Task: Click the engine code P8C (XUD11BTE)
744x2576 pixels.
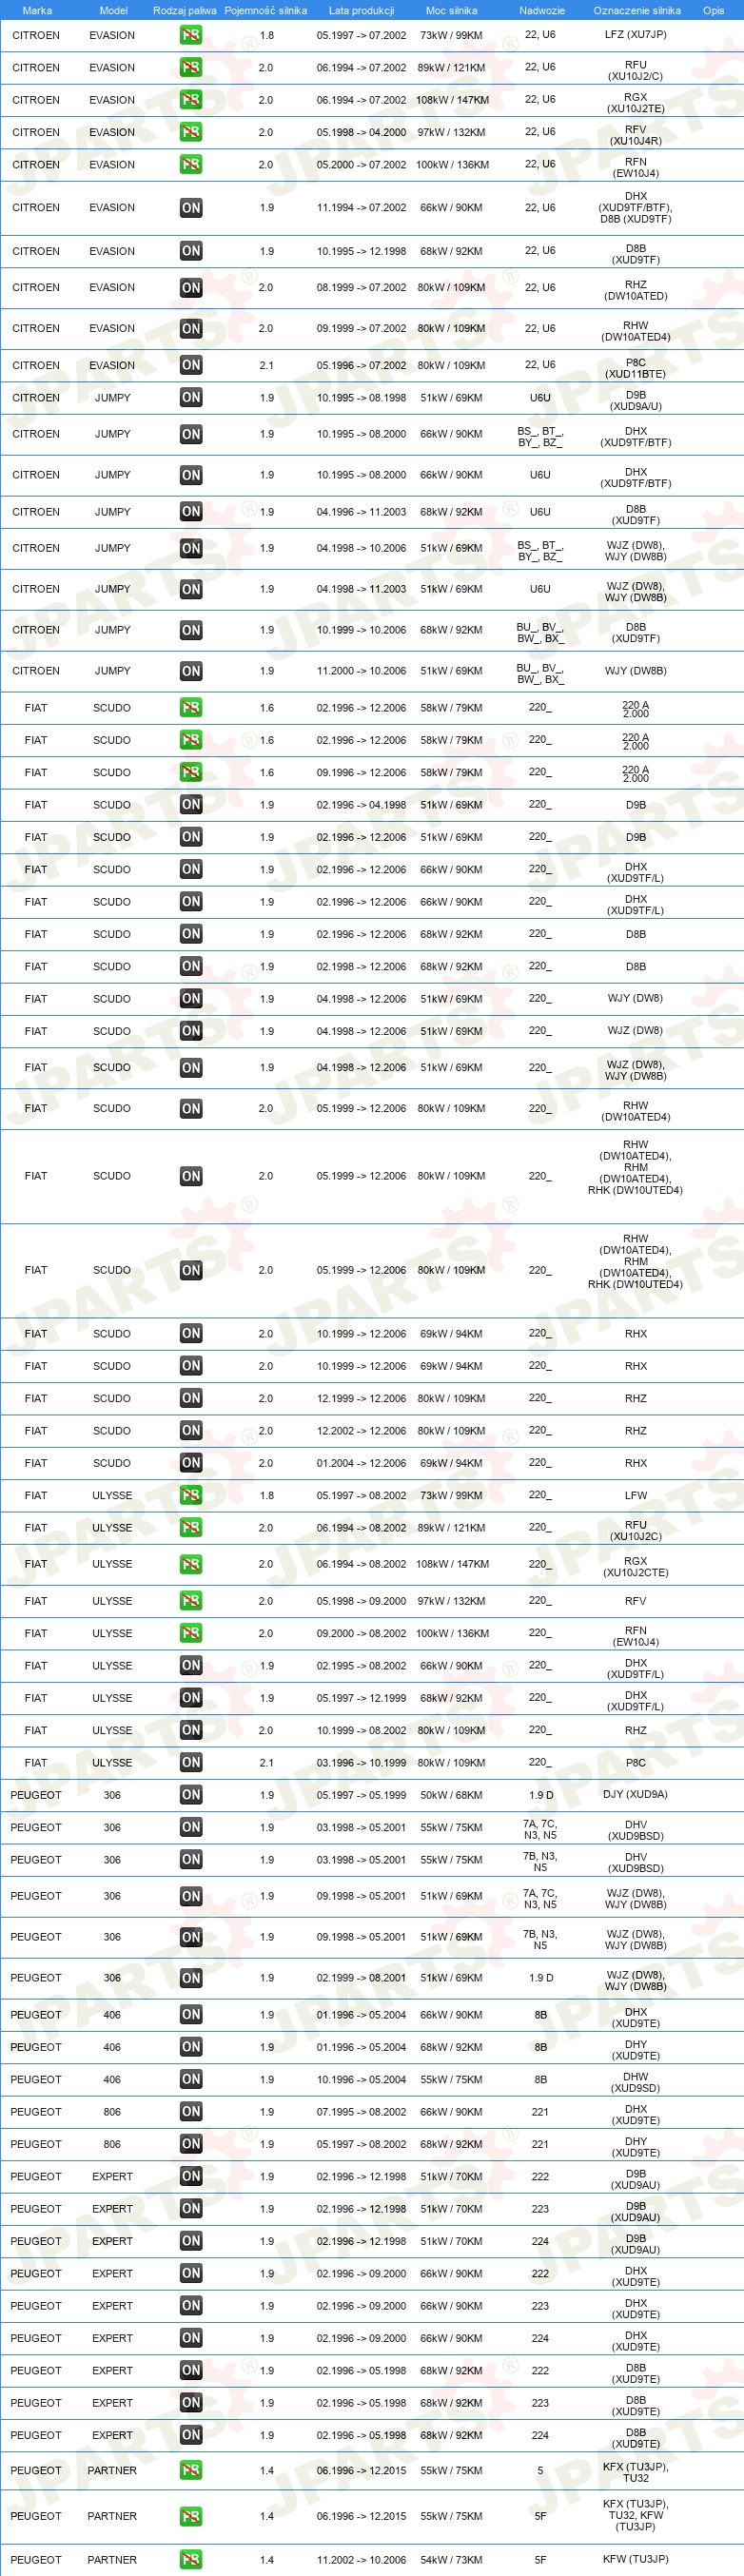Action: tap(636, 368)
